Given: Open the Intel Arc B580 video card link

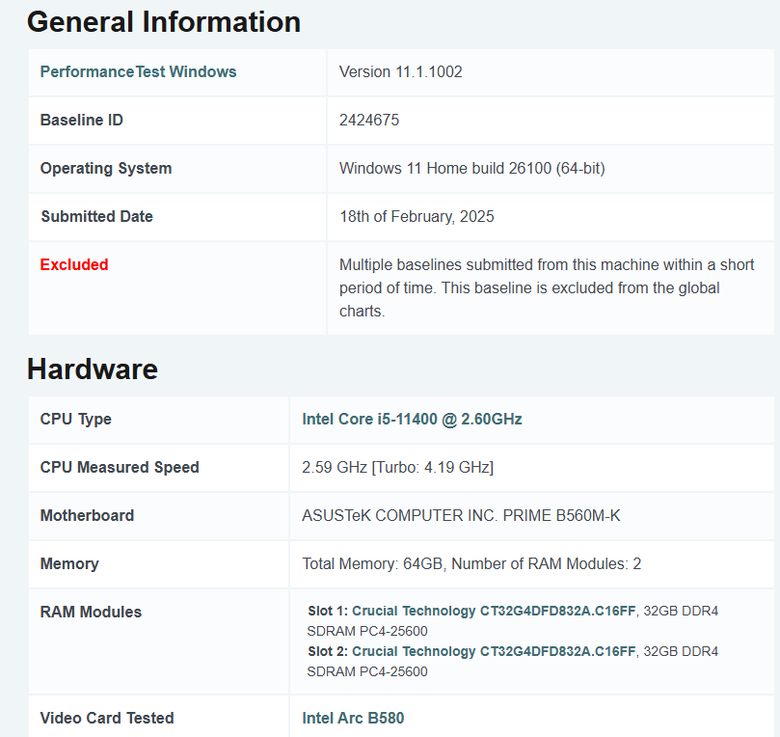Looking at the screenshot, I should point(353,718).
